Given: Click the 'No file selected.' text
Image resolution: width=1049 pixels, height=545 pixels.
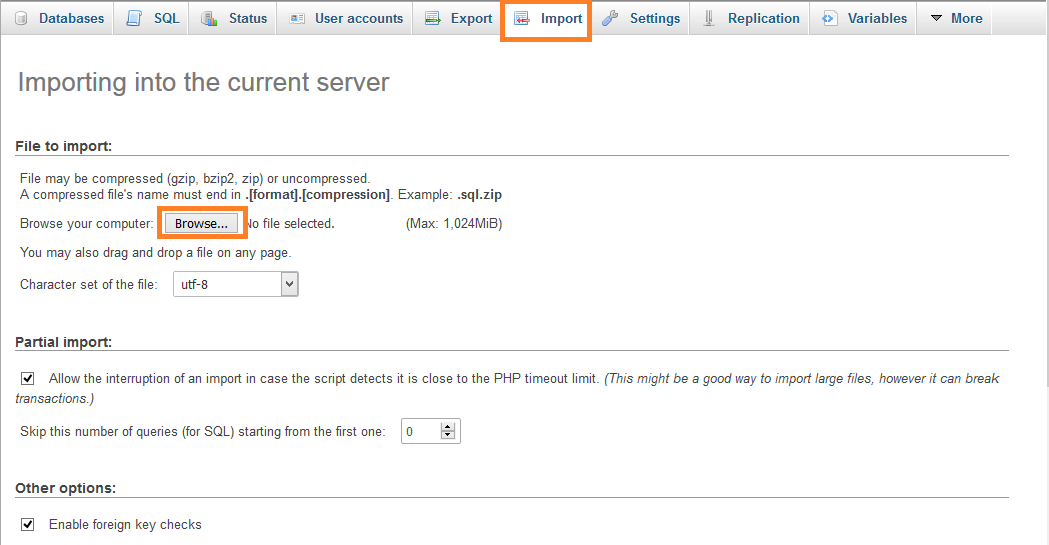Looking at the screenshot, I should click(x=292, y=223).
